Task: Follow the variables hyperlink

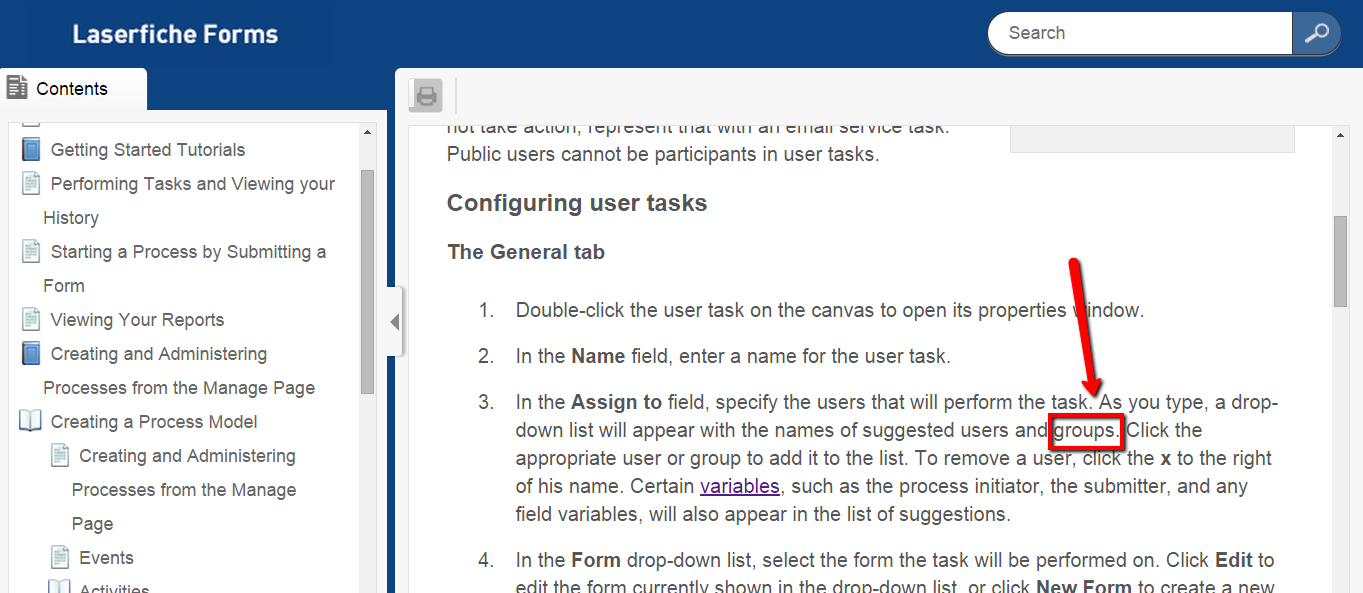Action: 739,487
